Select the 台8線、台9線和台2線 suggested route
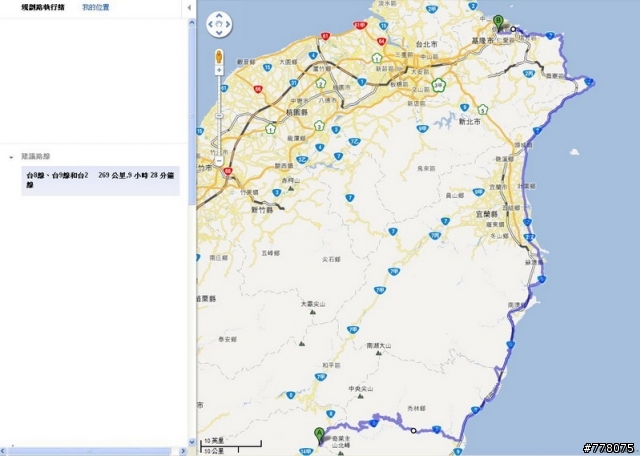Viewport: 640px width, 456px height. click(x=100, y=180)
